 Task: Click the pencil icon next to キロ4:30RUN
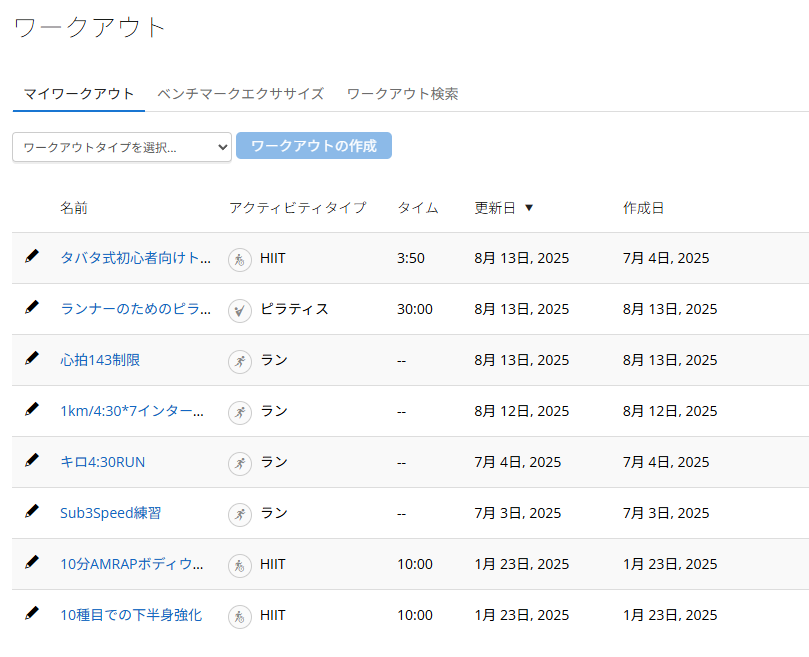(x=32, y=460)
